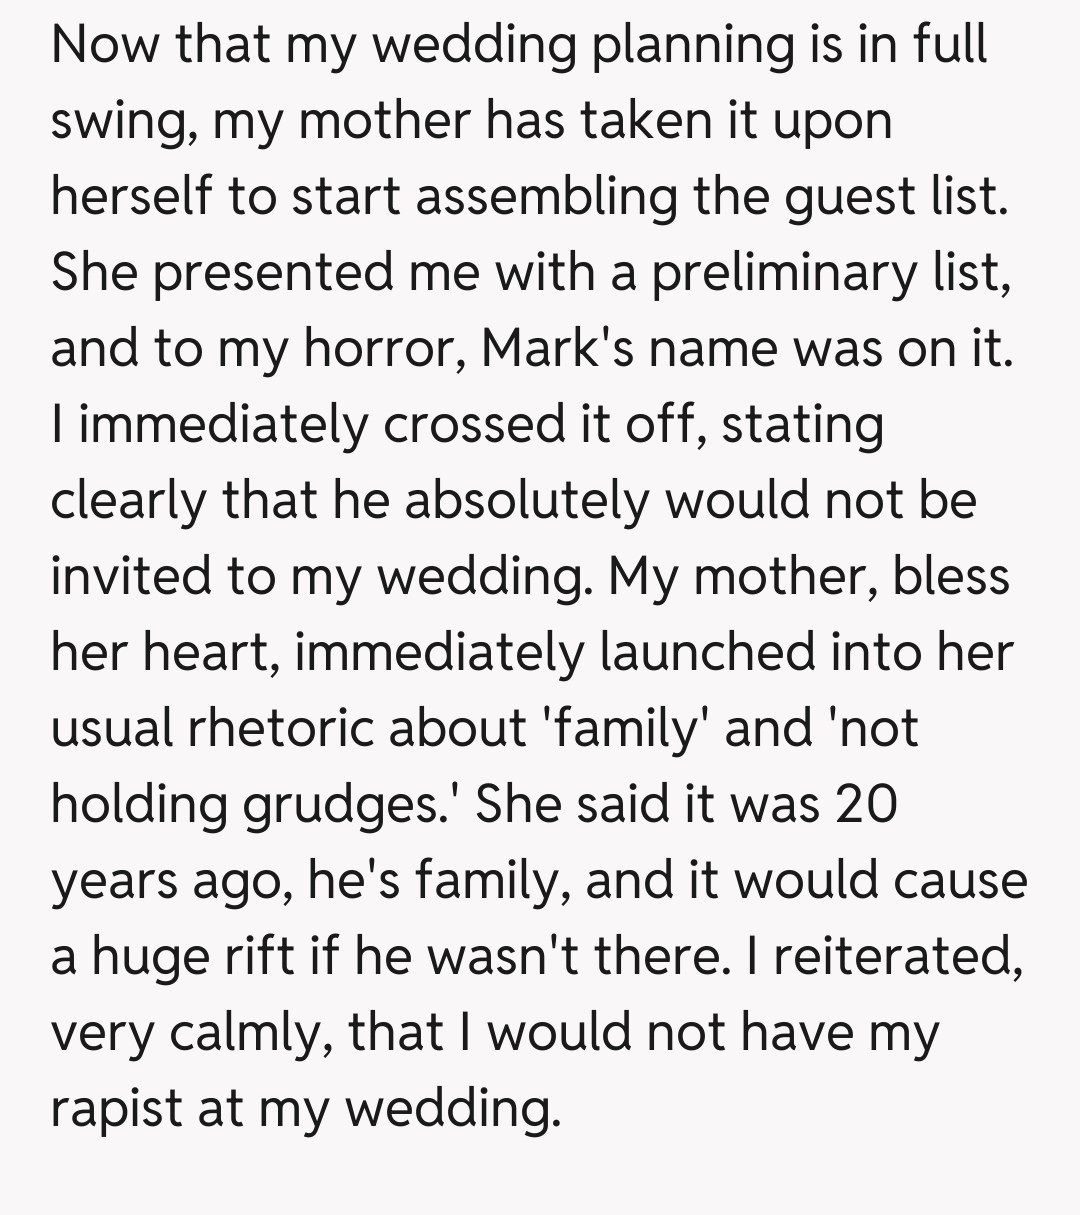Click the word "invited" in the paragraph
Screen dimensions: 1080x1215
(x=127, y=576)
